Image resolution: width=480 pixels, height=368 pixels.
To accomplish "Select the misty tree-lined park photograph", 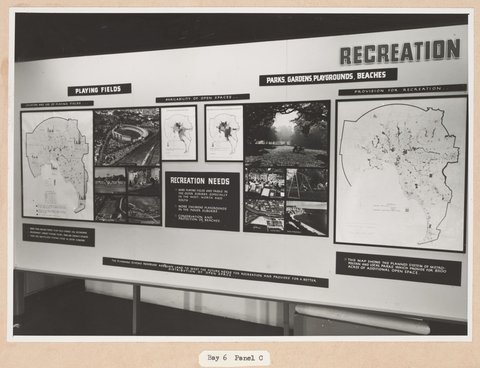I will tap(287, 134).
